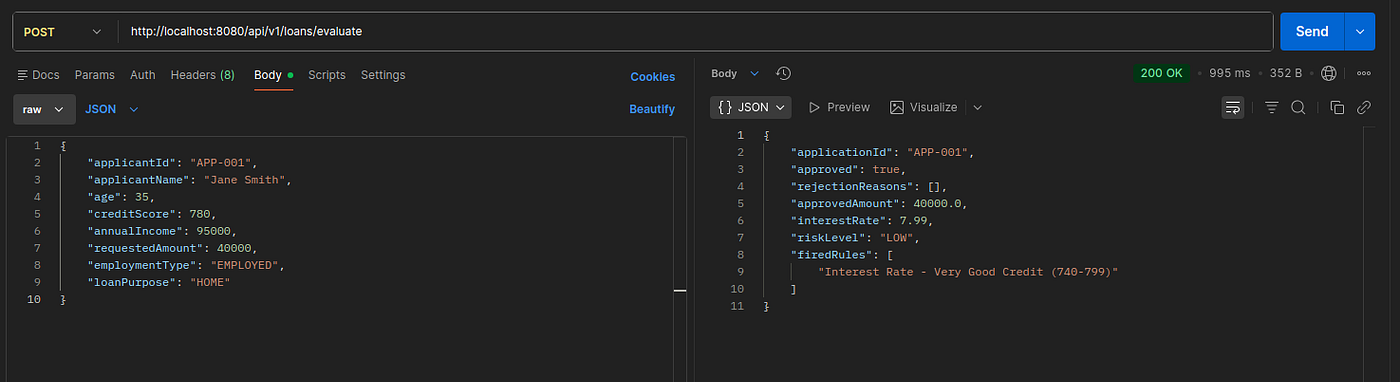Search within the response body
Image resolution: width=1400 pixels, height=382 pixels.
pyautogui.click(x=1298, y=107)
